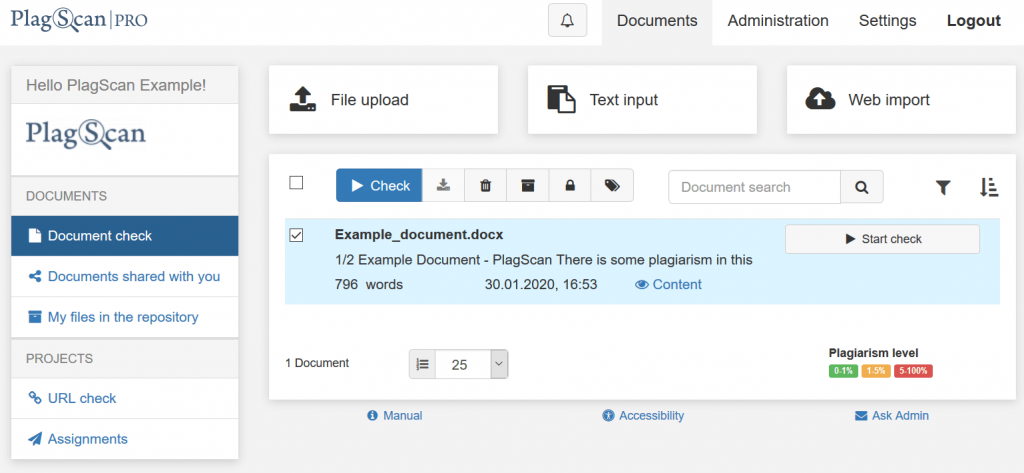This screenshot has width=1024, height=473.
Task: Click the PlagScan PRO logo in header
Action: 79,20
